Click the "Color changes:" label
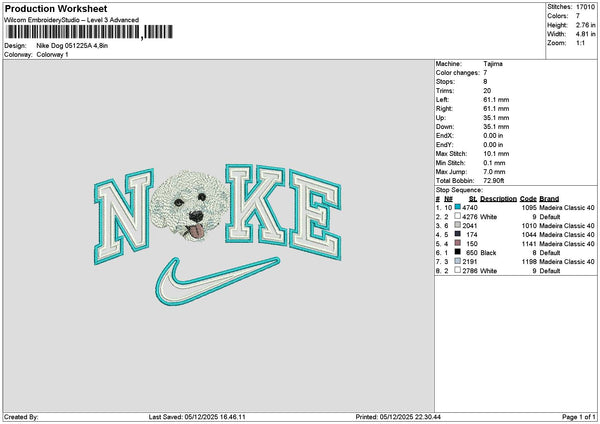Image resolution: width=600 pixels, height=424 pixels. coord(457,73)
